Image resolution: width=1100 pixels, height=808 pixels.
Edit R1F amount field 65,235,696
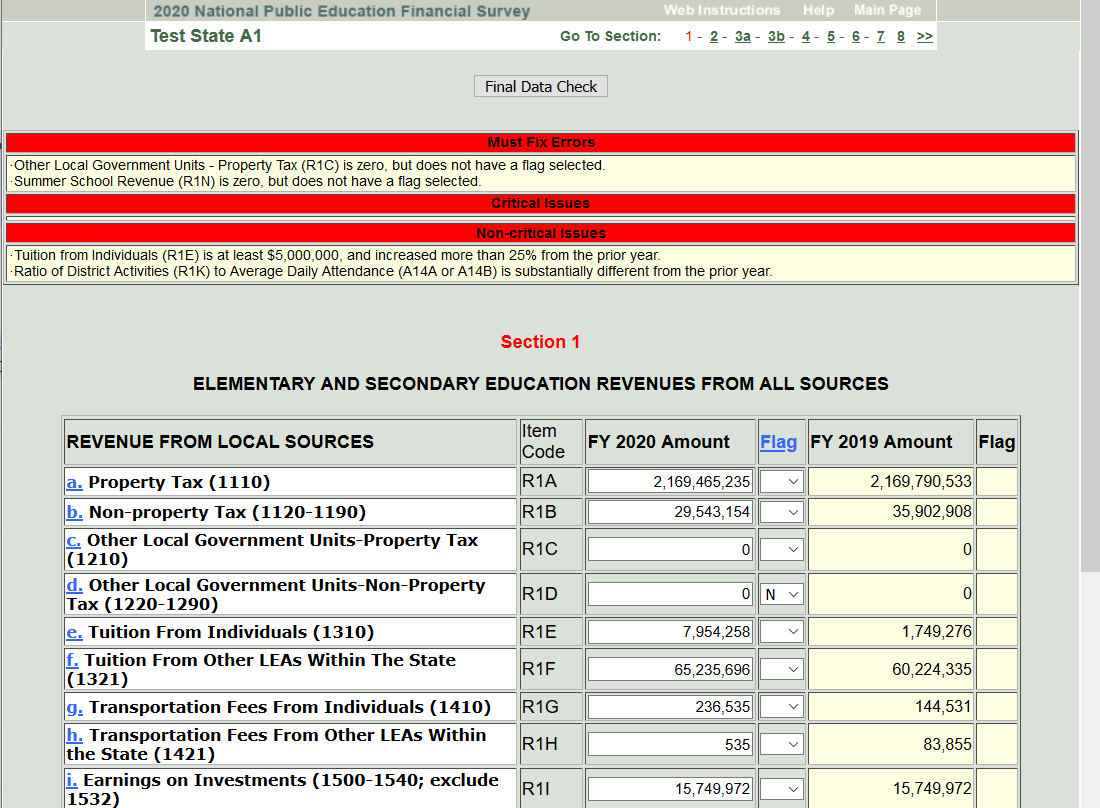[x=670, y=669]
